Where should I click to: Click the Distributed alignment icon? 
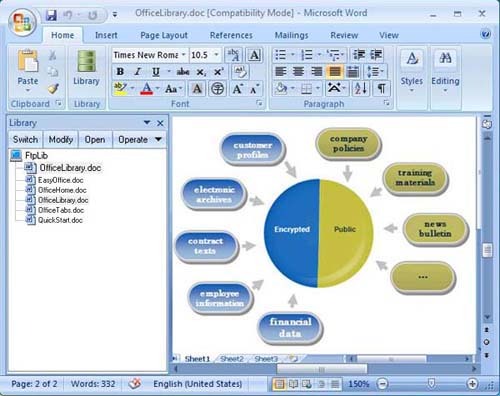pyautogui.click(x=353, y=72)
